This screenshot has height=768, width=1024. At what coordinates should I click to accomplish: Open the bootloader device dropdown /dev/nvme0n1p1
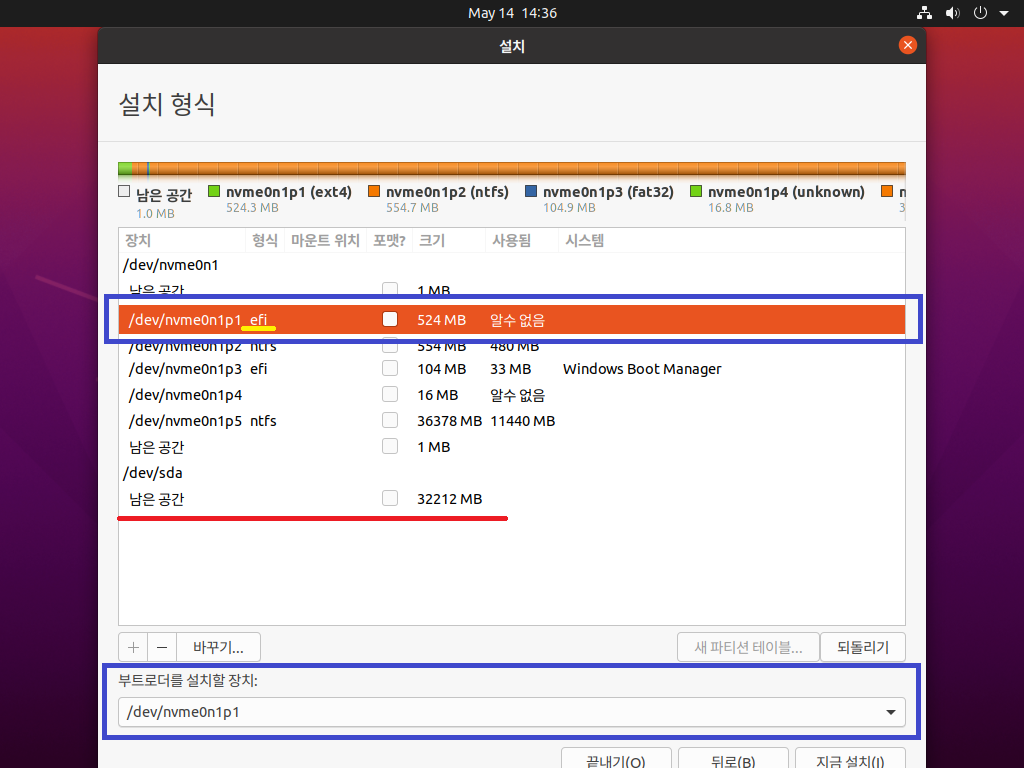click(x=511, y=712)
